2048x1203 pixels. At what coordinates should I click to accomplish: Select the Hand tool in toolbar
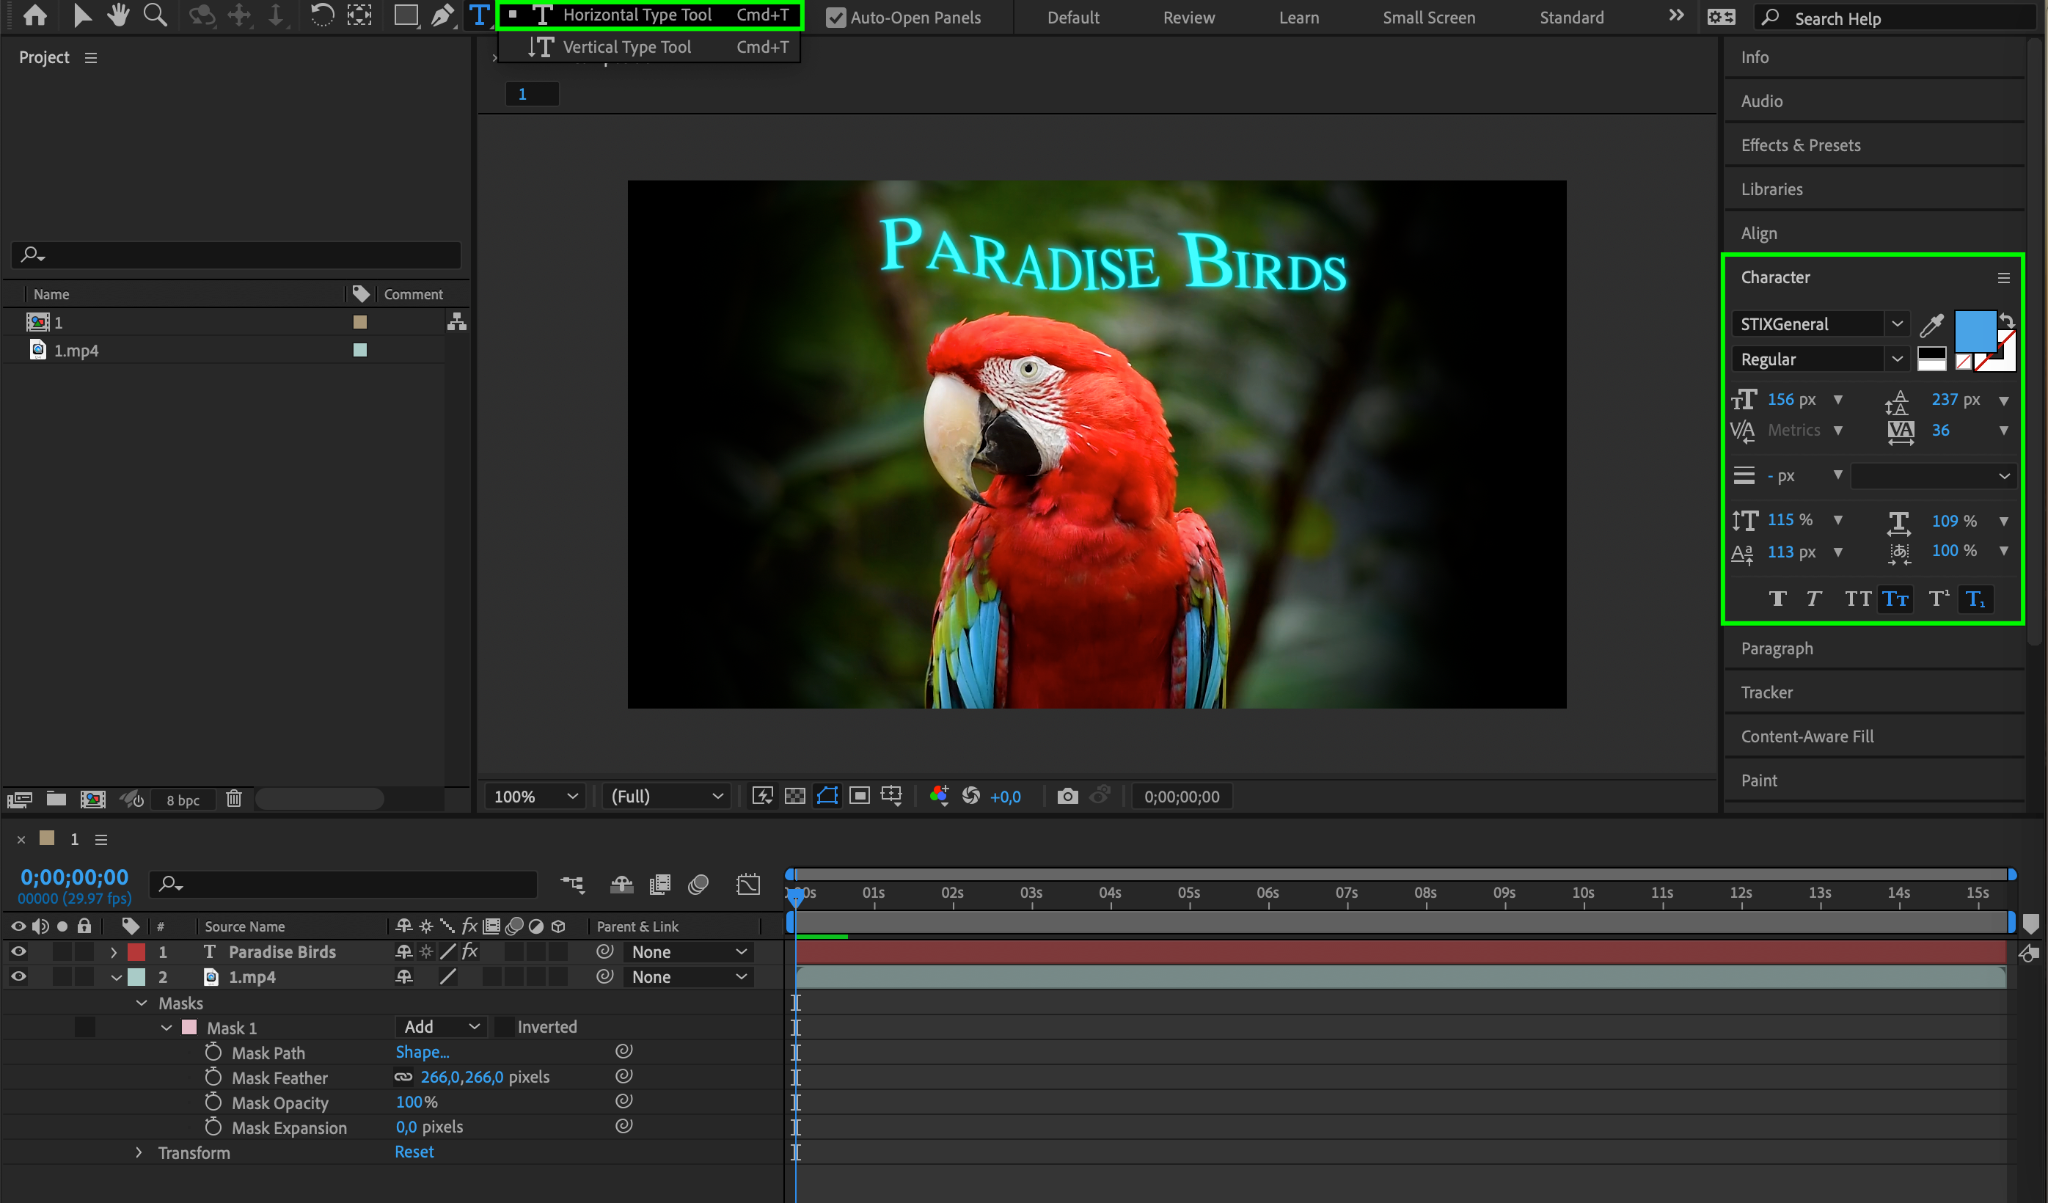[118, 15]
